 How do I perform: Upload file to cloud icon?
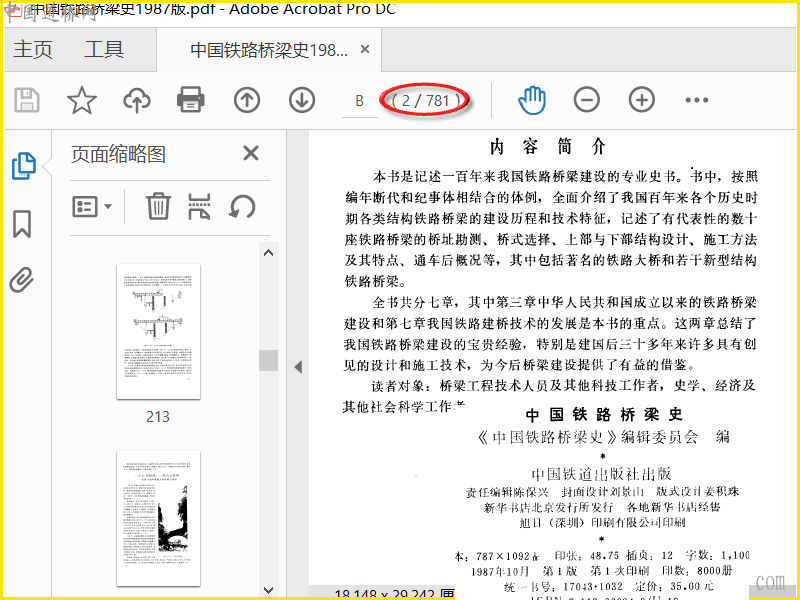[x=137, y=100]
